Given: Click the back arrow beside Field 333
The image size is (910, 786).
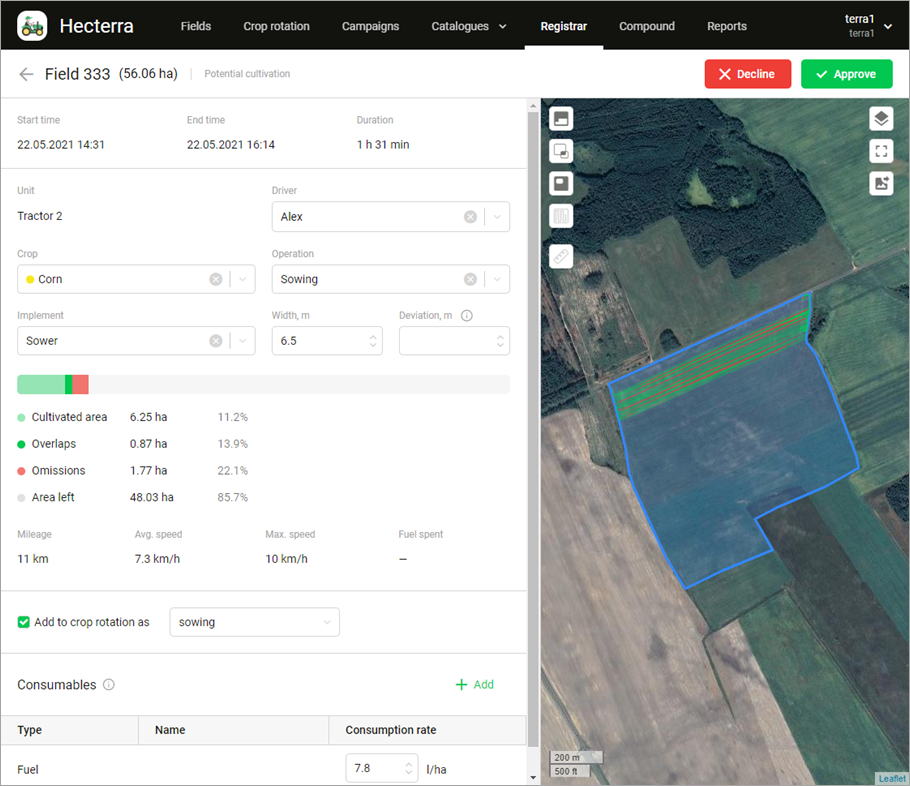Looking at the screenshot, I should pos(26,75).
